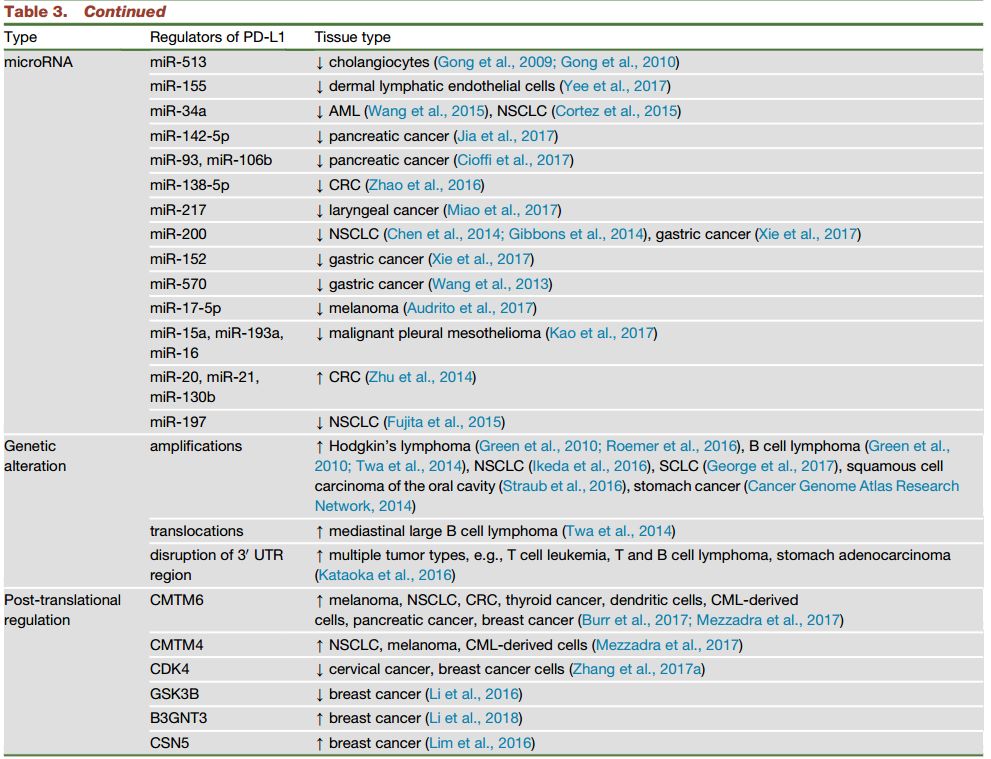This screenshot has height=759, width=991.
Task: Click the Zhang et al., 2017a citation
Action: click(x=636, y=669)
